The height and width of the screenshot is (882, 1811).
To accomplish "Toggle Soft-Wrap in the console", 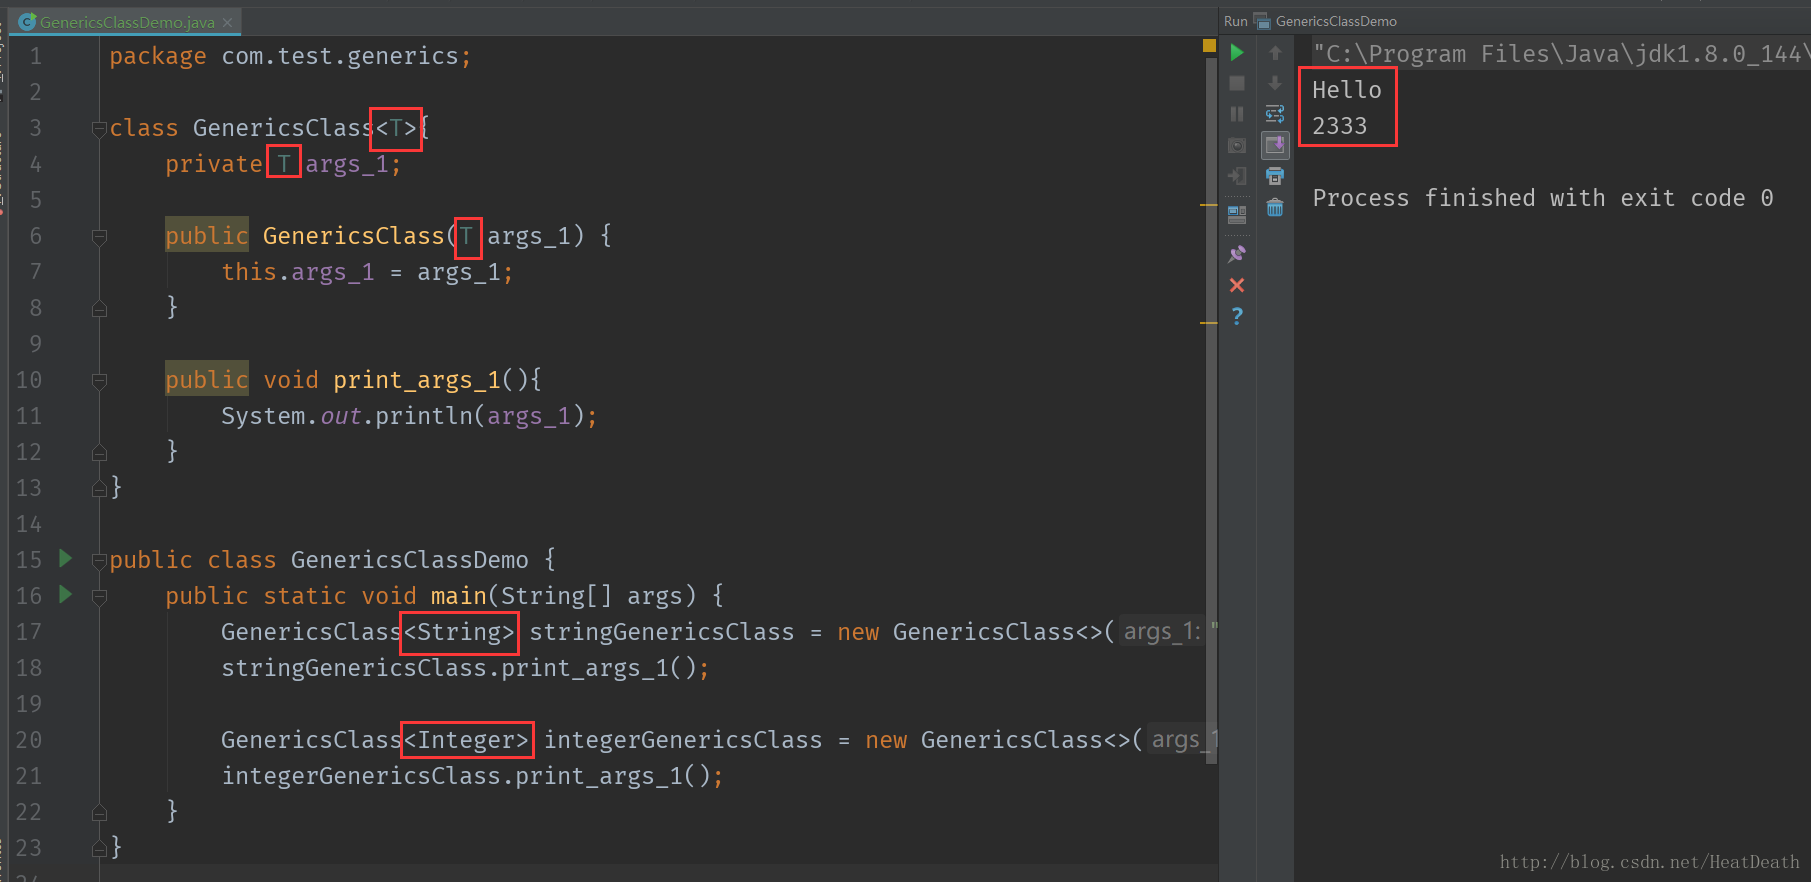I will pos(1275,114).
